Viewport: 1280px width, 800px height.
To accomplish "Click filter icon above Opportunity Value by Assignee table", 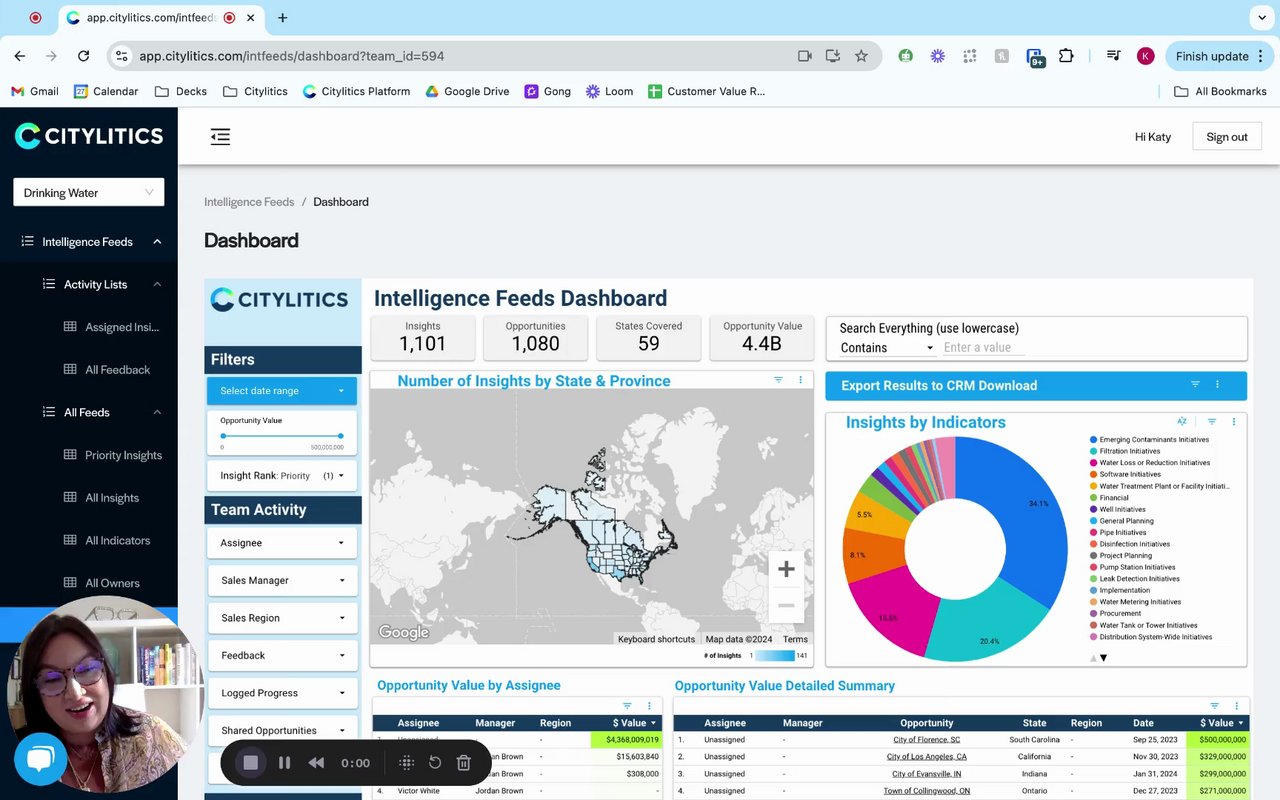I will [627, 706].
